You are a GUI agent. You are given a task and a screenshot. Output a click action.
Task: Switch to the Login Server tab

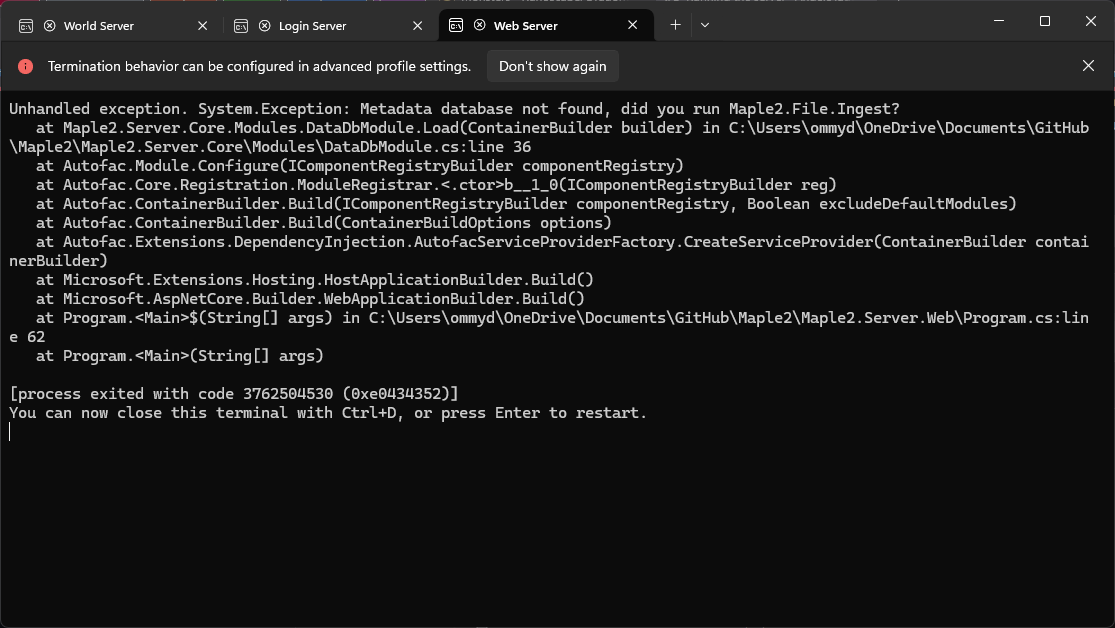[x=312, y=26]
